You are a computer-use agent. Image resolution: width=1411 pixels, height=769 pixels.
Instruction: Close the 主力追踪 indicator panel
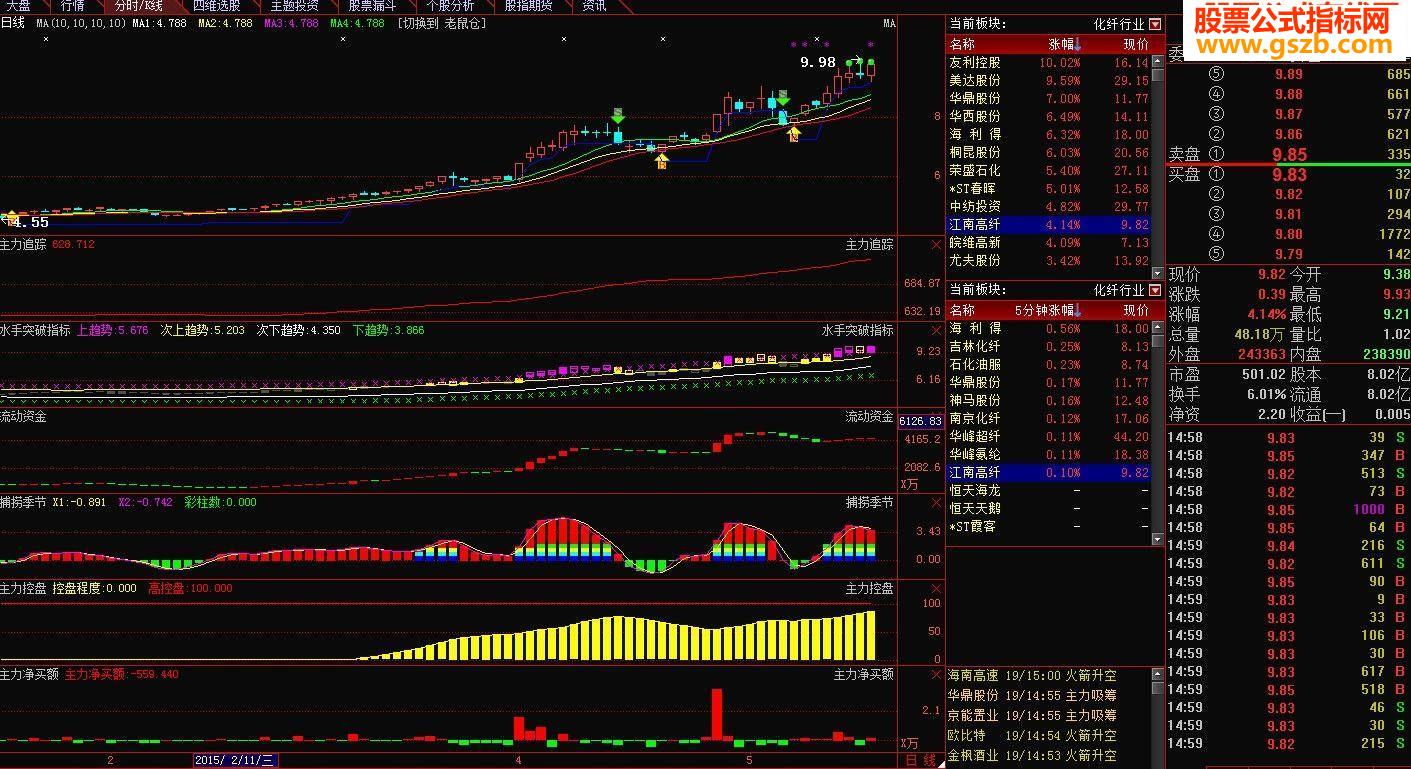pos(935,244)
